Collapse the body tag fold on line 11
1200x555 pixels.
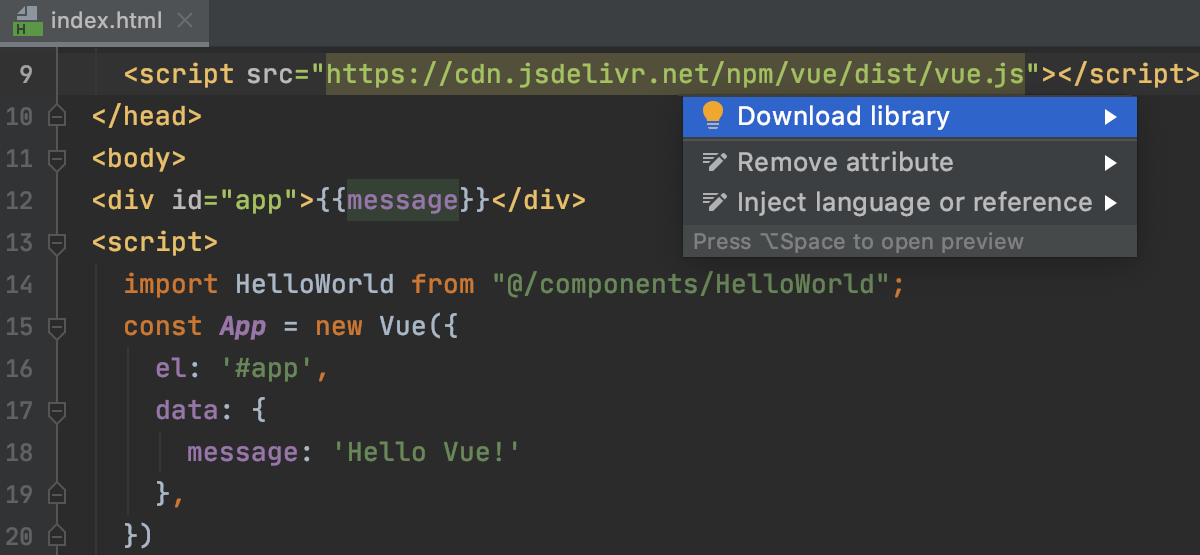click(x=57, y=158)
